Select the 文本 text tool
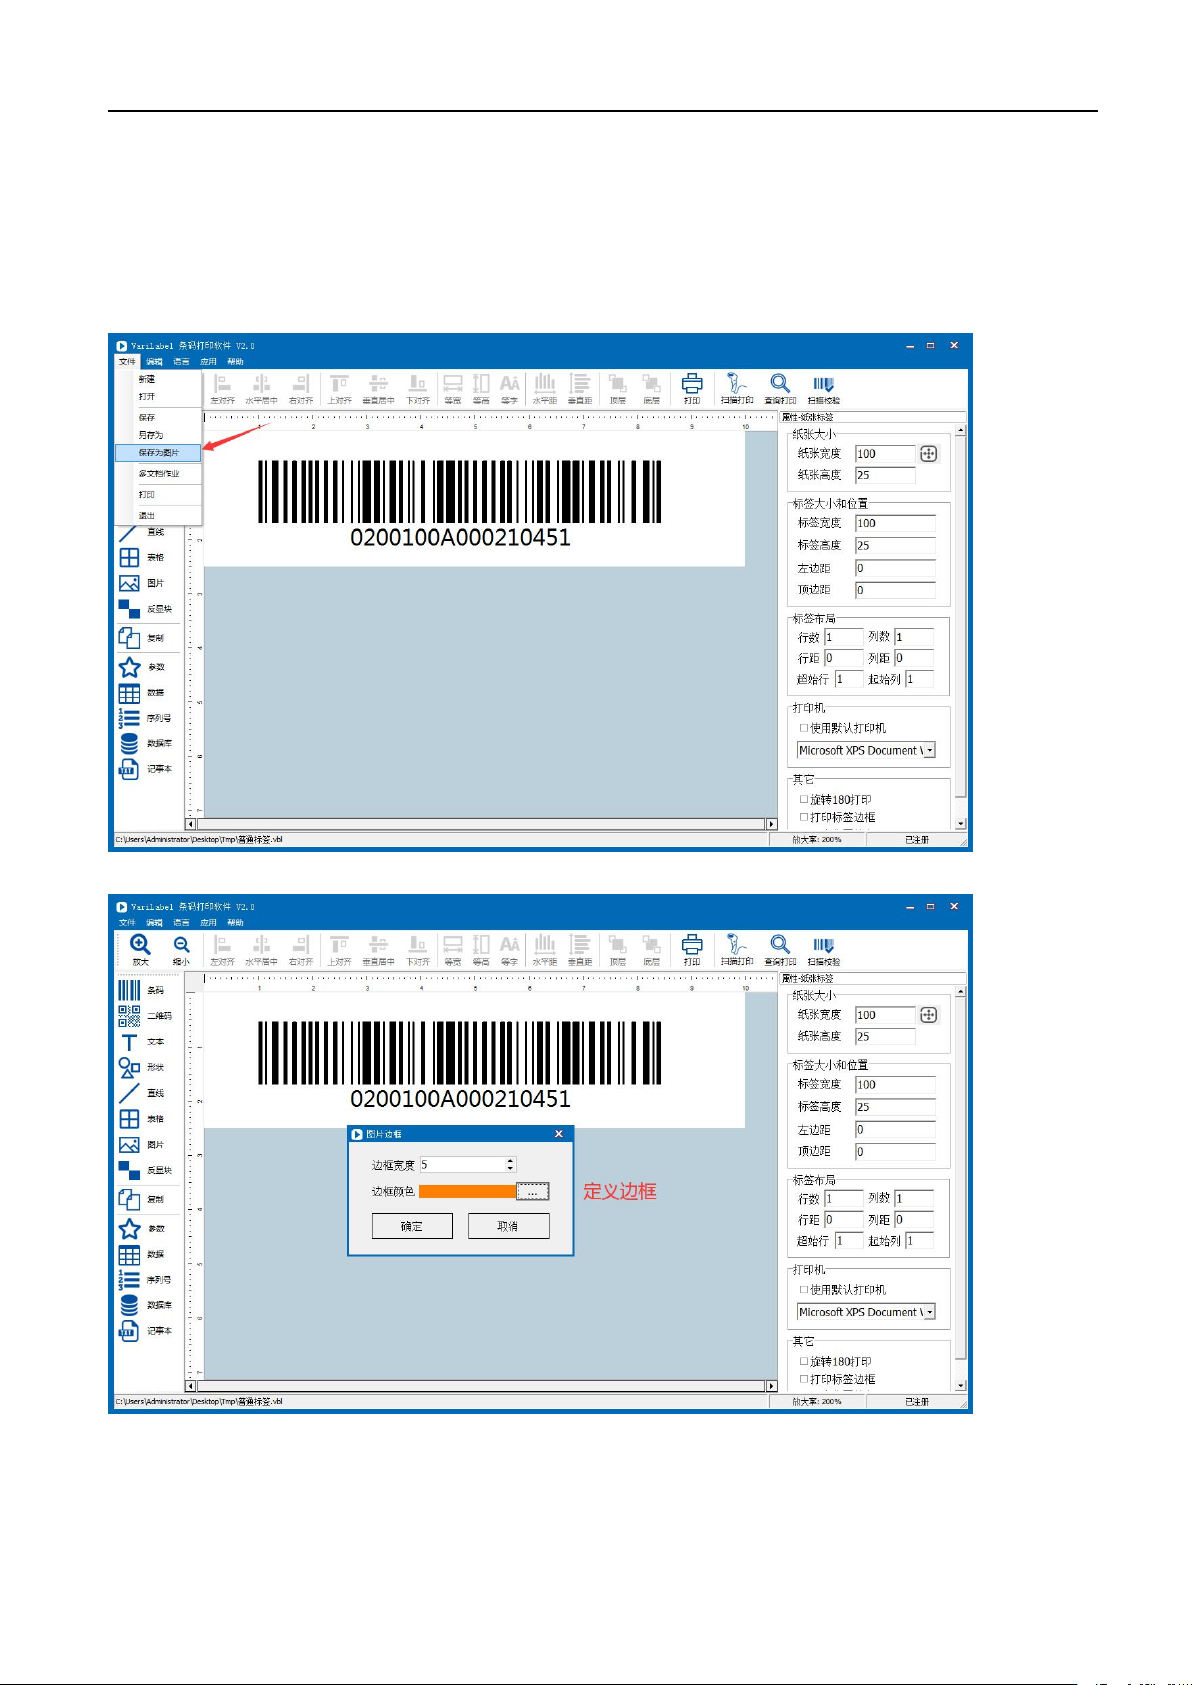The width and height of the screenshot is (1192, 1685). point(129,1042)
